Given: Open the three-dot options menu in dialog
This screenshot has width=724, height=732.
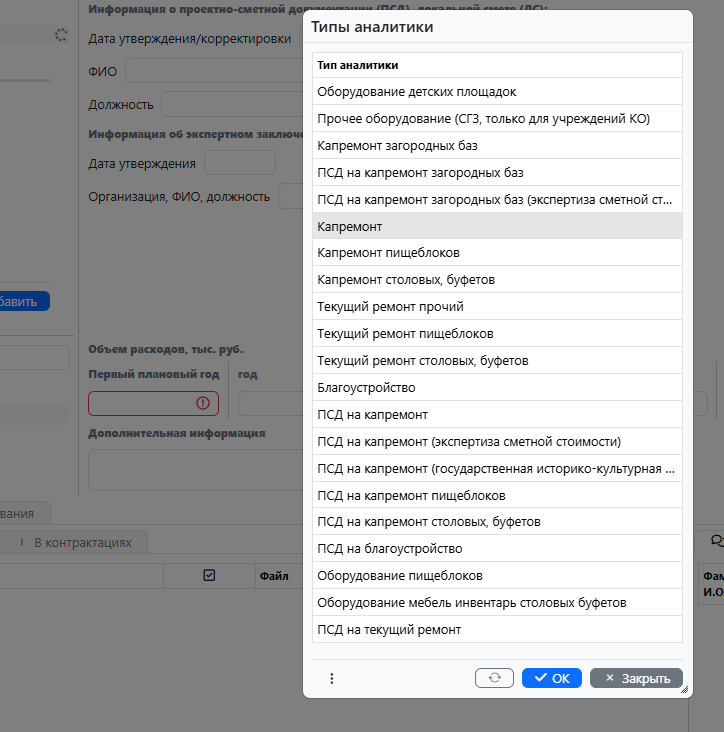Looking at the screenshot, I should 332,678.
